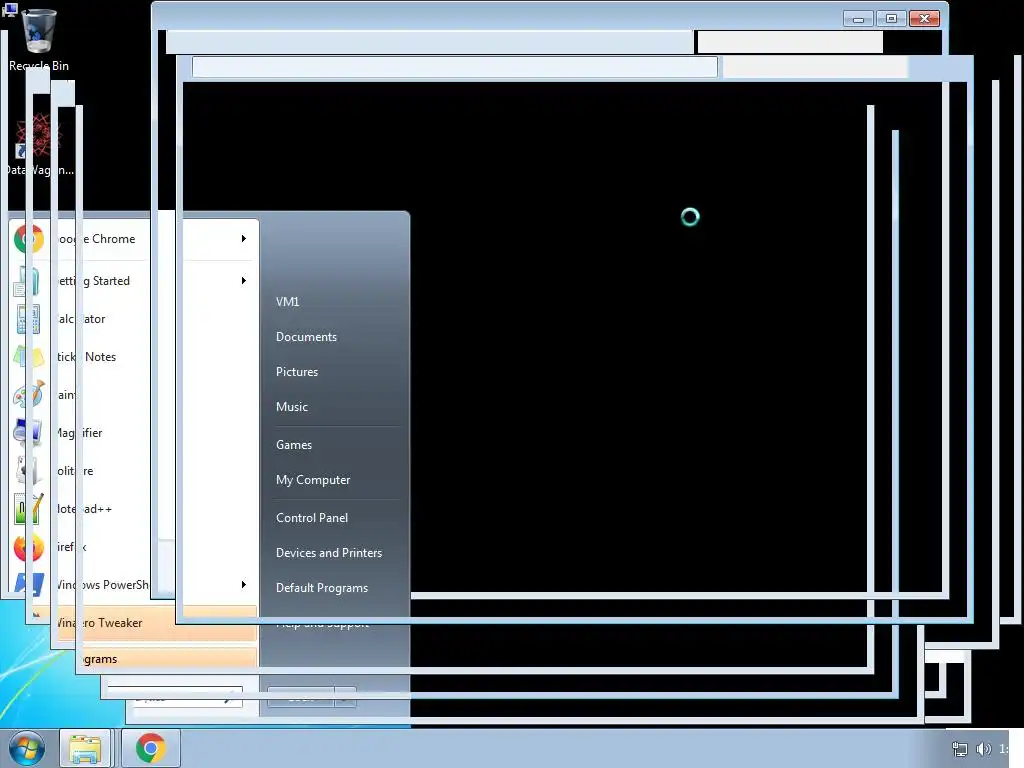Click the front window's address bar

point(455,67)
